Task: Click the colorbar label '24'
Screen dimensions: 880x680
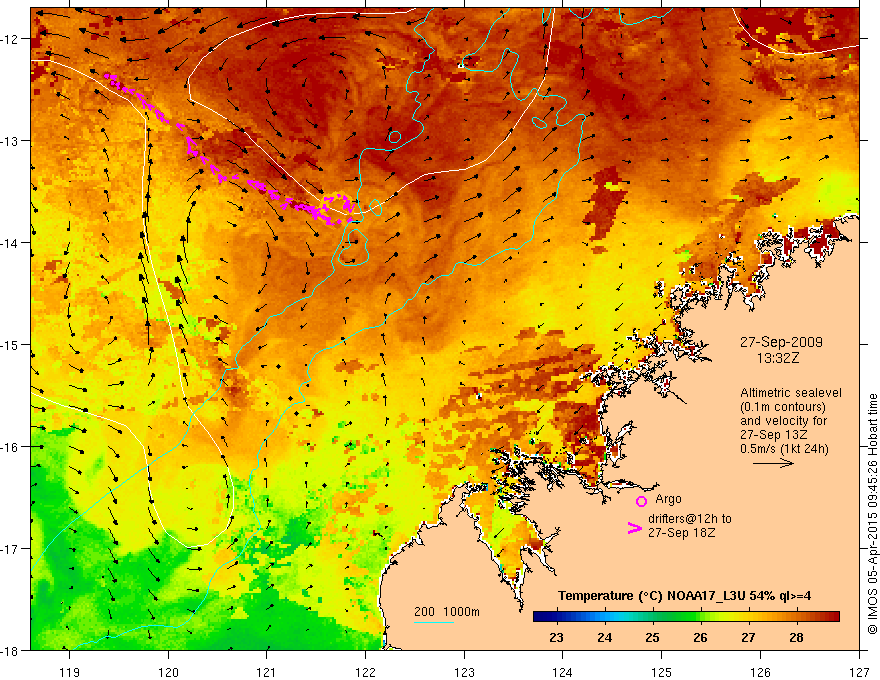Action: [604, 637]
